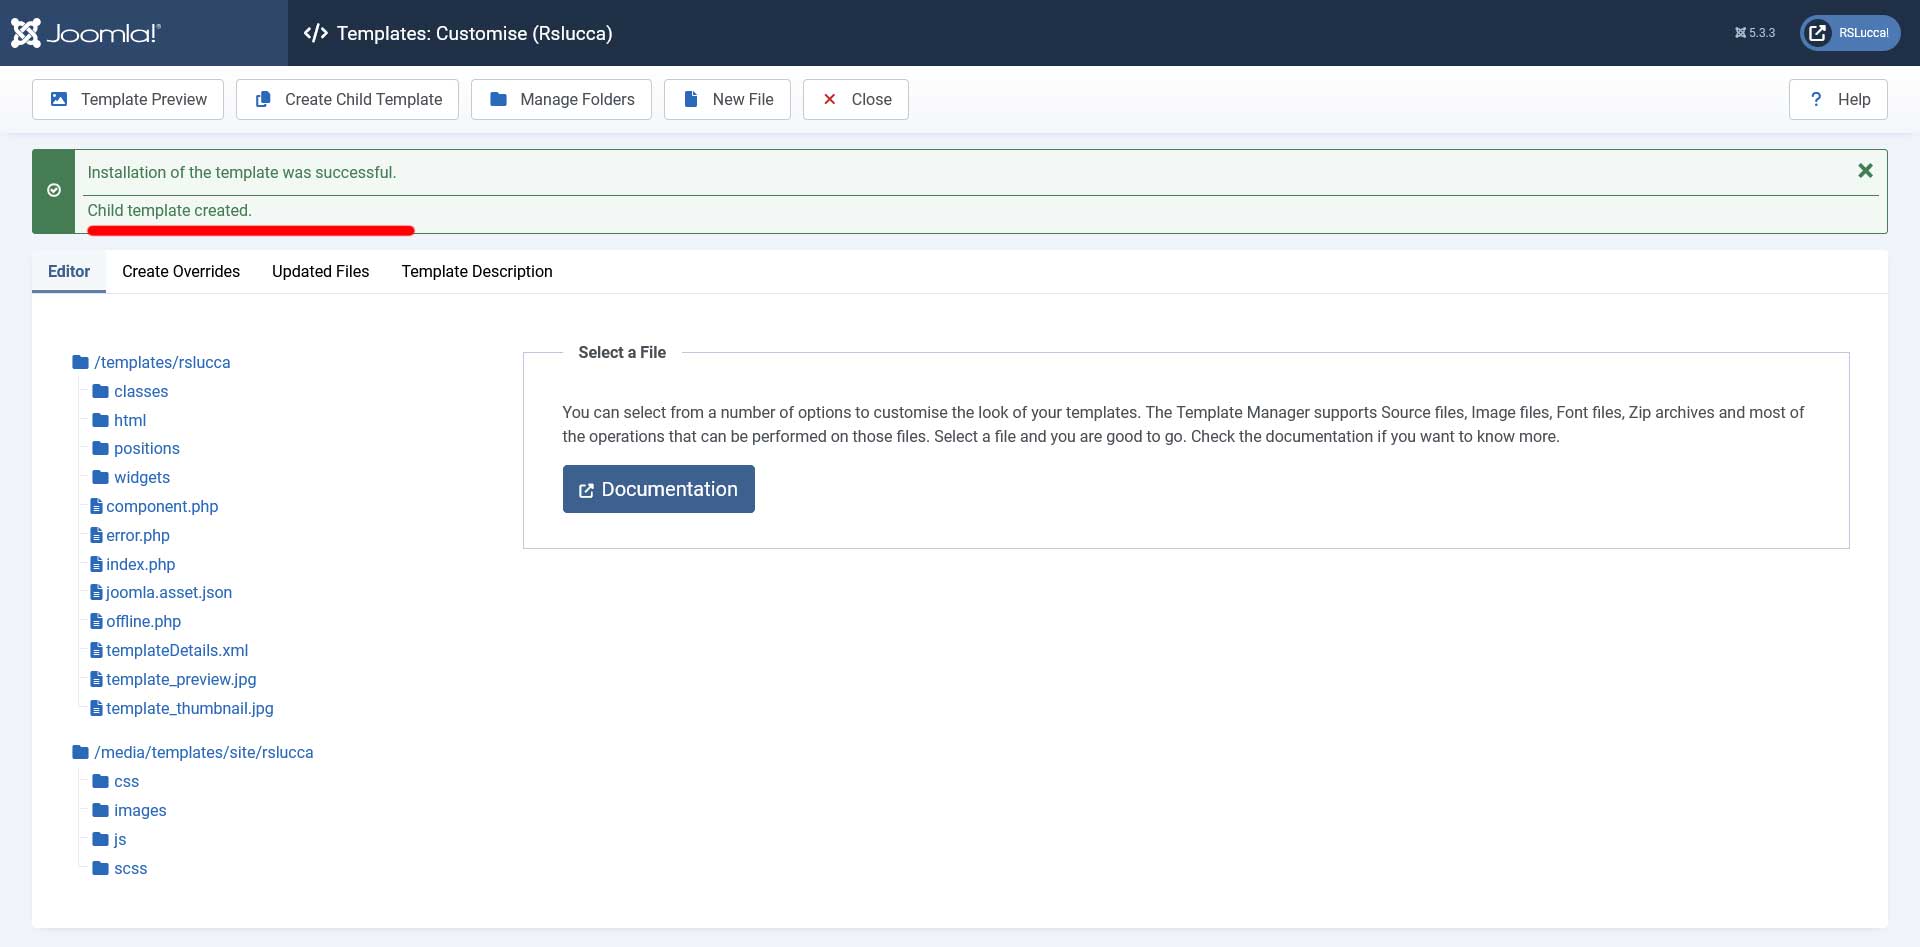This screenshot has width=1920, height=947.
Task: Open the Documentation button link
Action: click(x=658, y=489)
